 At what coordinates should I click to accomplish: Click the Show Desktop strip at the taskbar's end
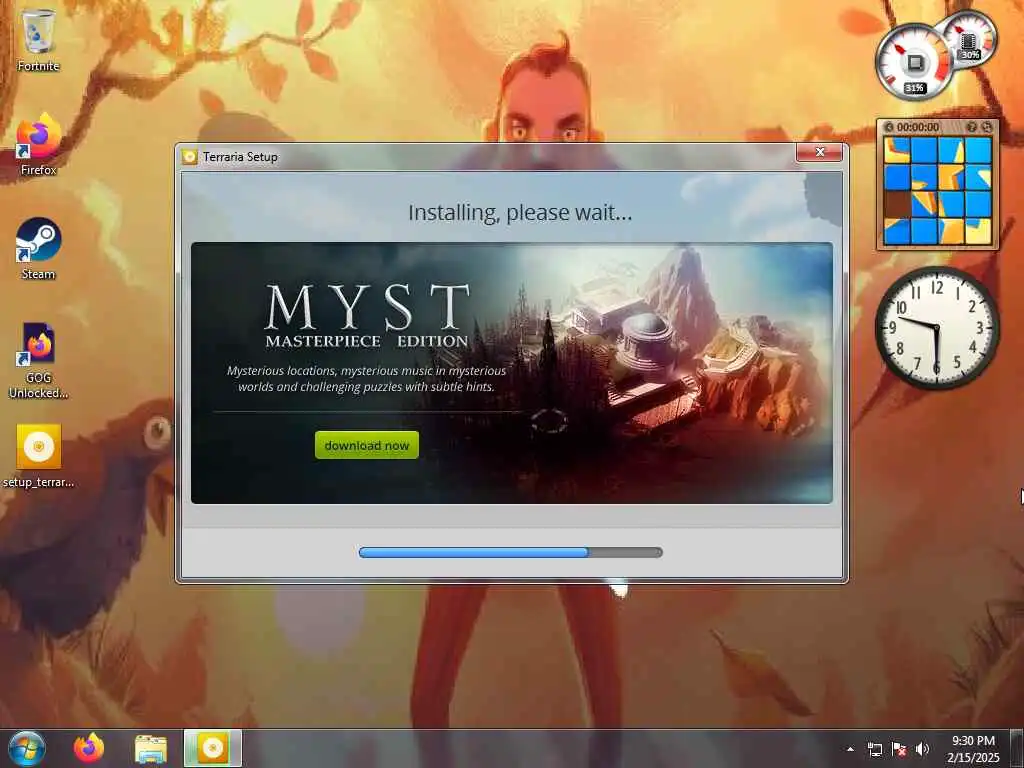click(1017, 748)
